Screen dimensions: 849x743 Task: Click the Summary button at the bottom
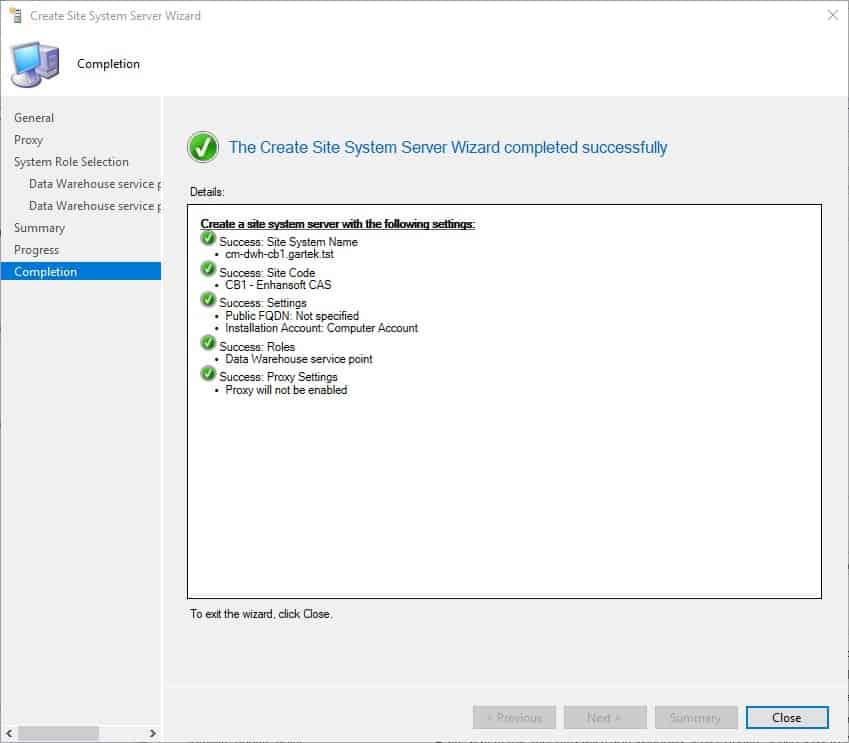click(696, 717)
